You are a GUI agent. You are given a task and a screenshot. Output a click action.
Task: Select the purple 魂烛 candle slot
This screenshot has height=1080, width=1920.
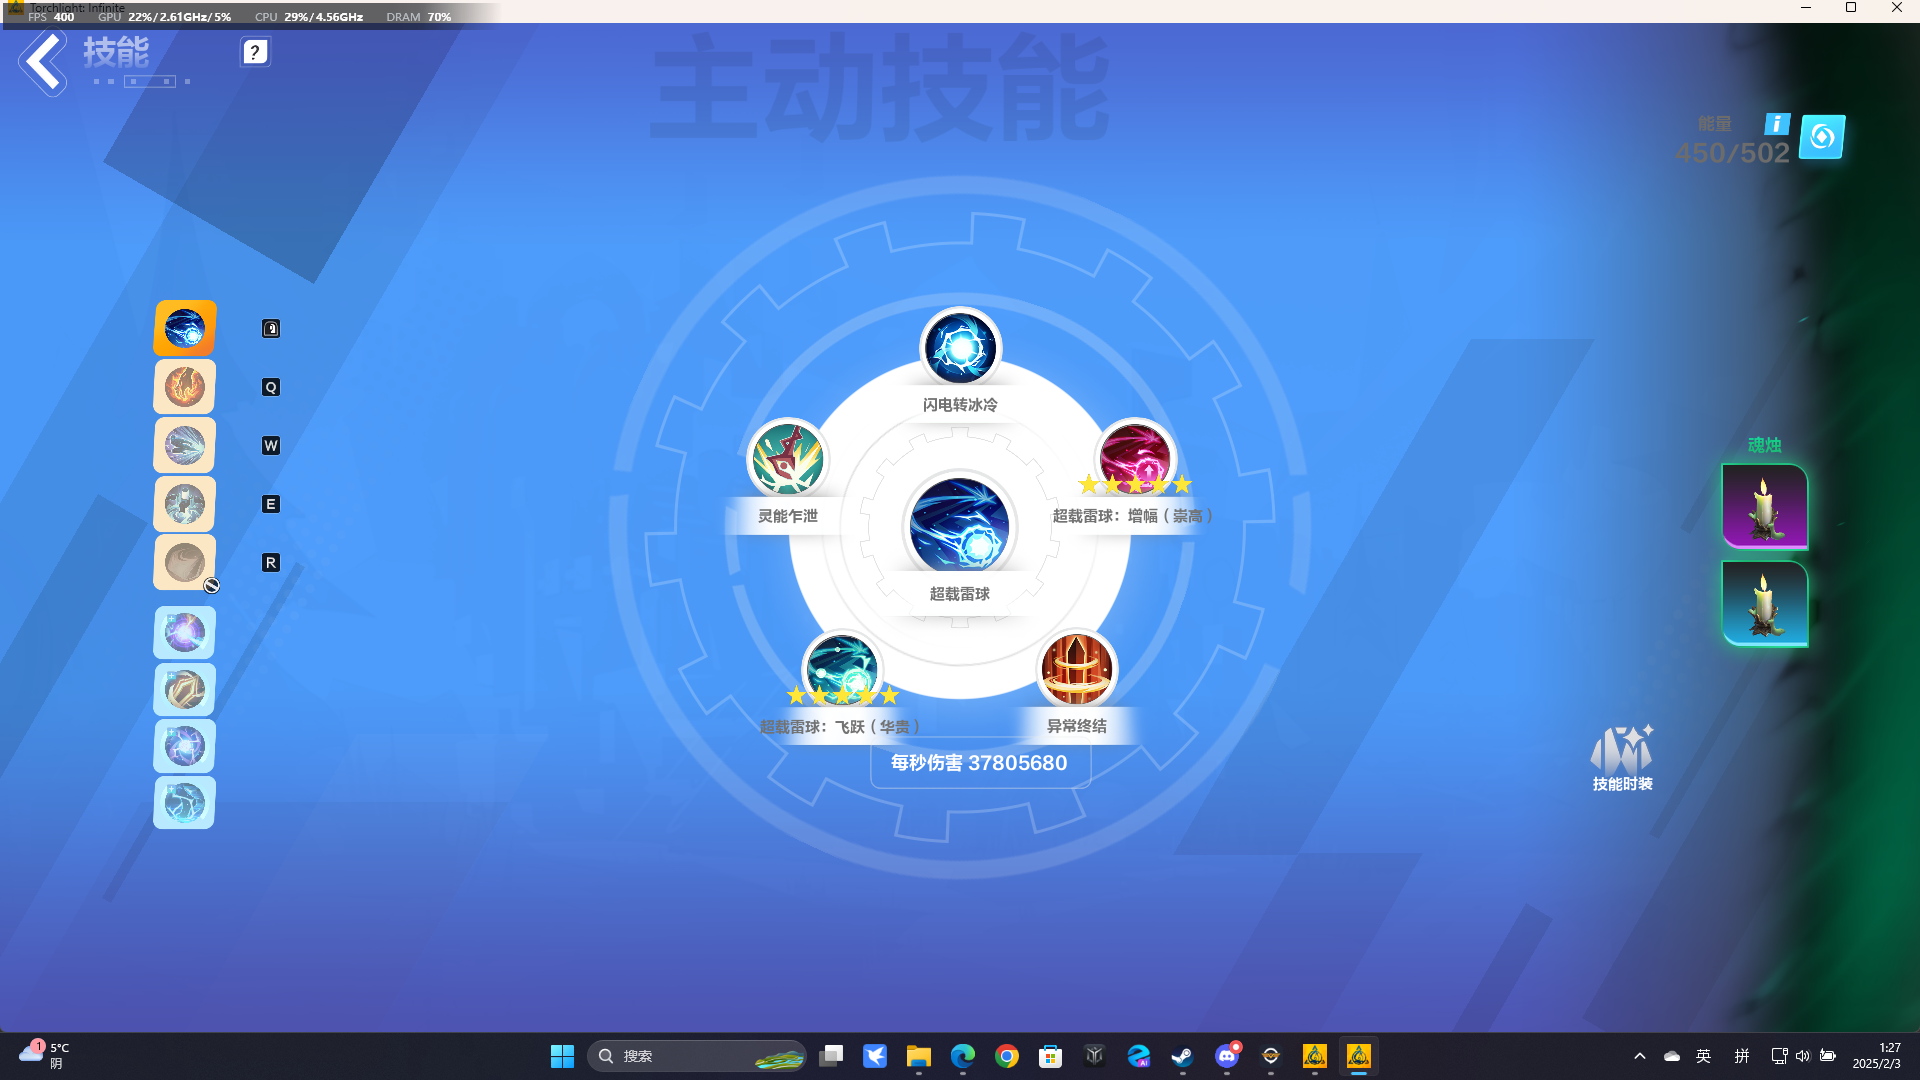1765,506
